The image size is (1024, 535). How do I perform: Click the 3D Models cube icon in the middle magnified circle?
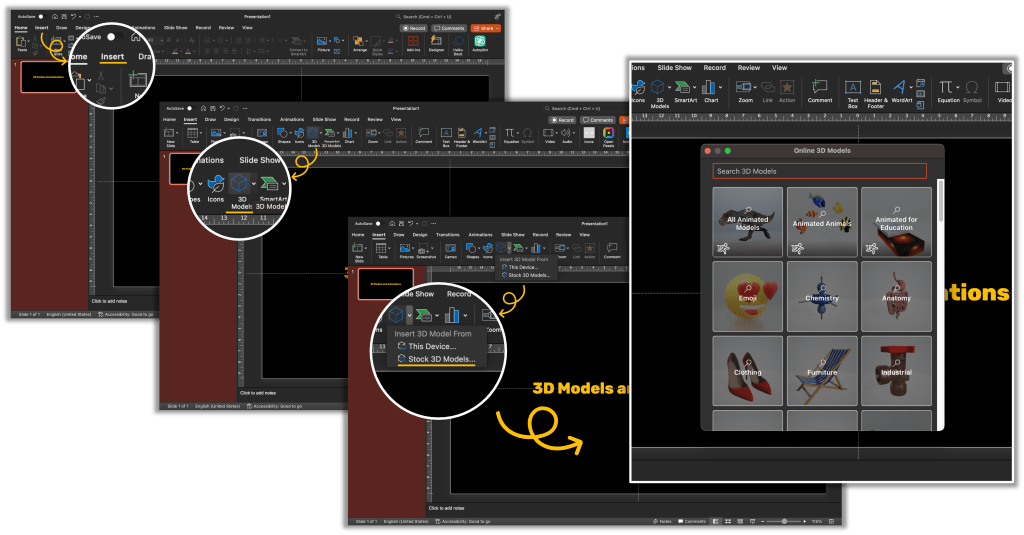coord(240,183)
